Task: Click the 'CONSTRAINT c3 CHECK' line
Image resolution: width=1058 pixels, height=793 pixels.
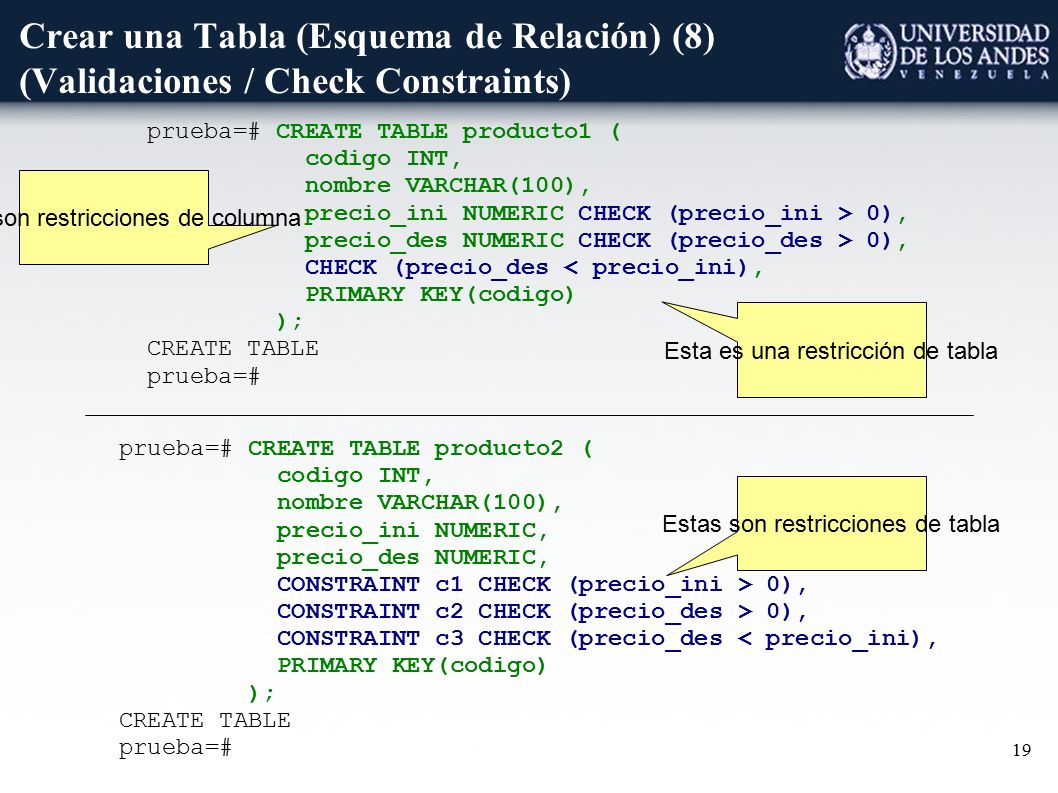Action: pyautogui.click(x=607, y=638)
